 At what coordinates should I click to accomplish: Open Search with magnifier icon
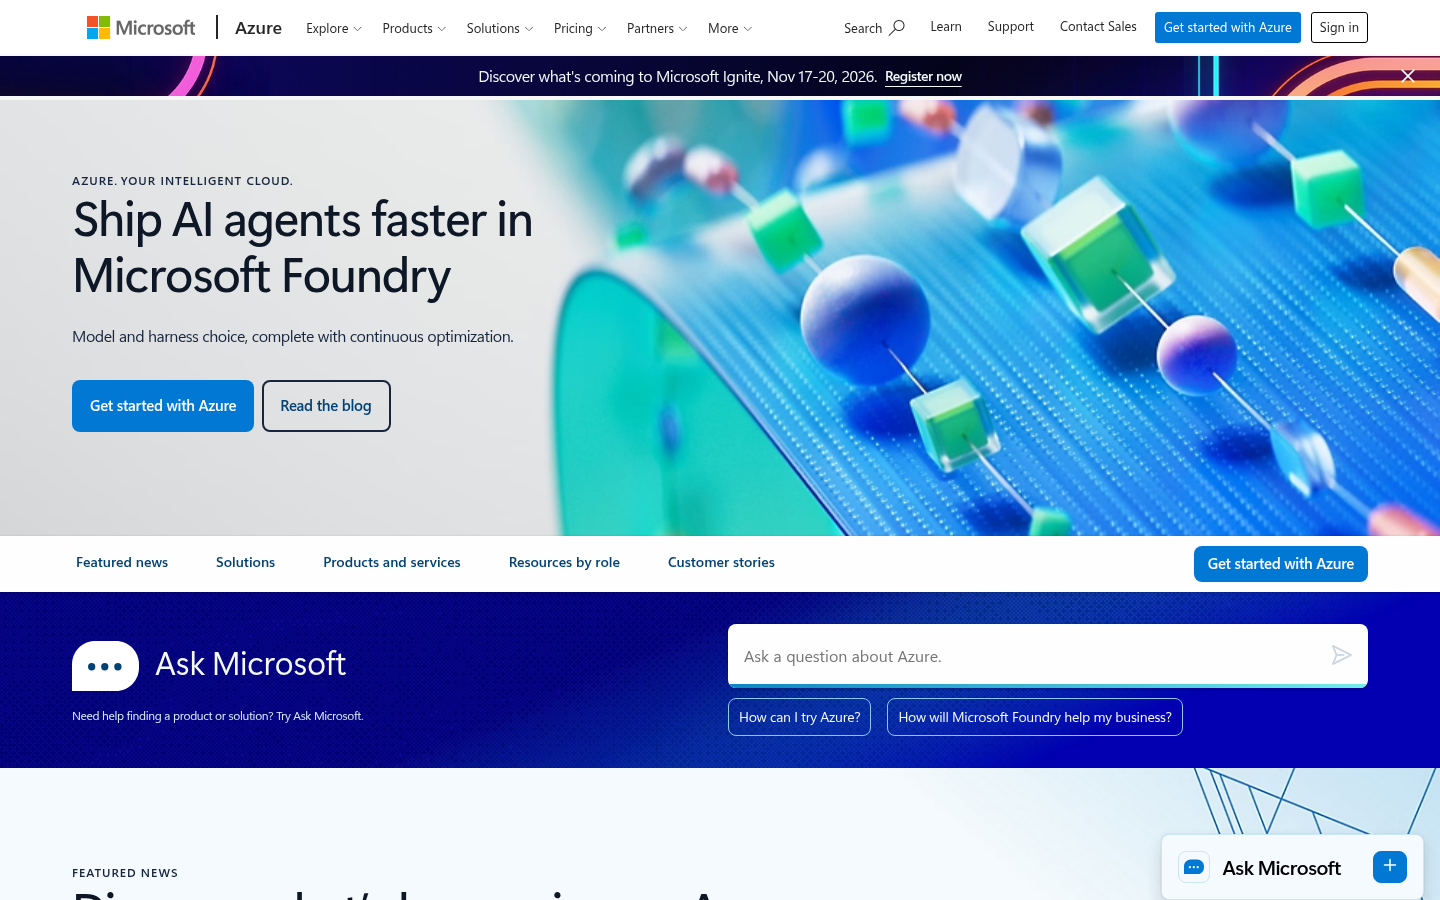pos(874,28)
